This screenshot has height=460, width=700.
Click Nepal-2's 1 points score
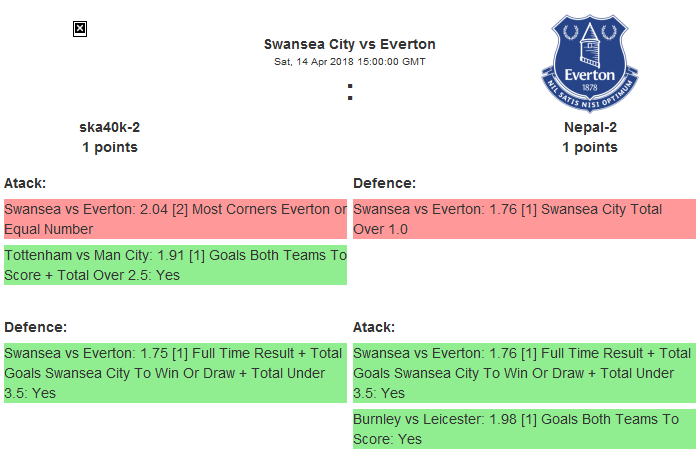click(589, 147)
